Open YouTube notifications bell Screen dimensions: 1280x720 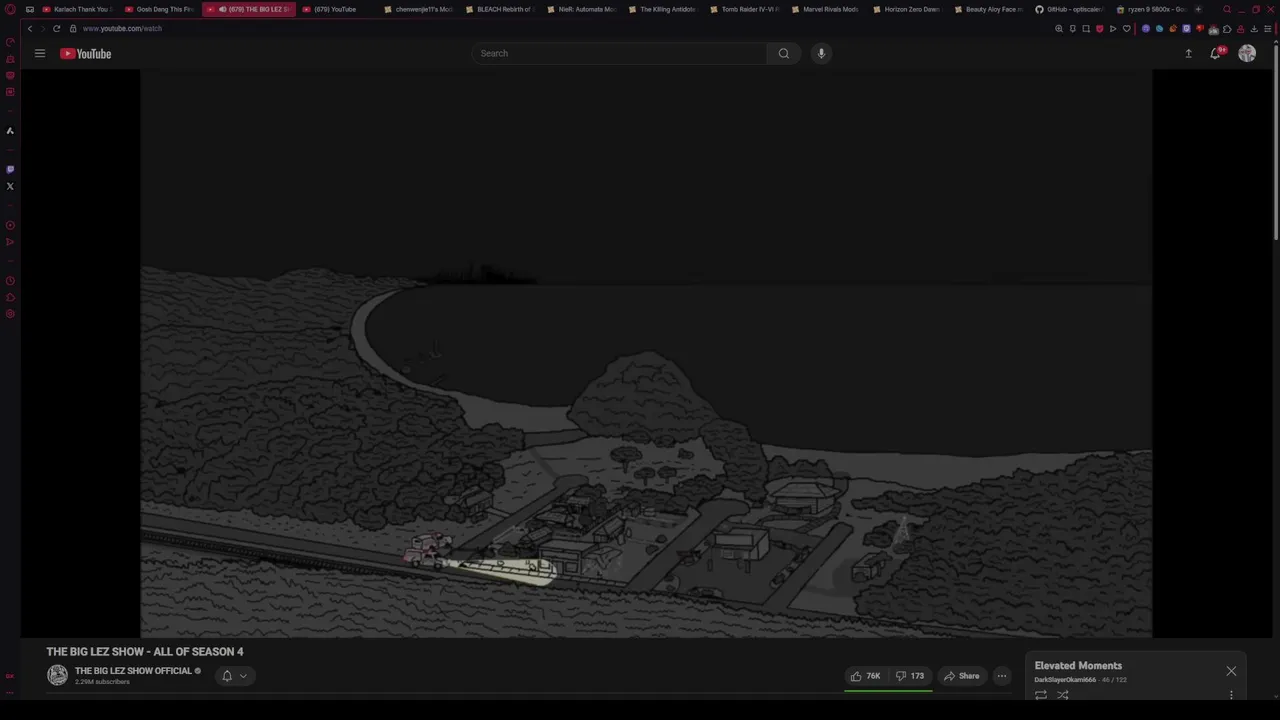click(1216, 53)
